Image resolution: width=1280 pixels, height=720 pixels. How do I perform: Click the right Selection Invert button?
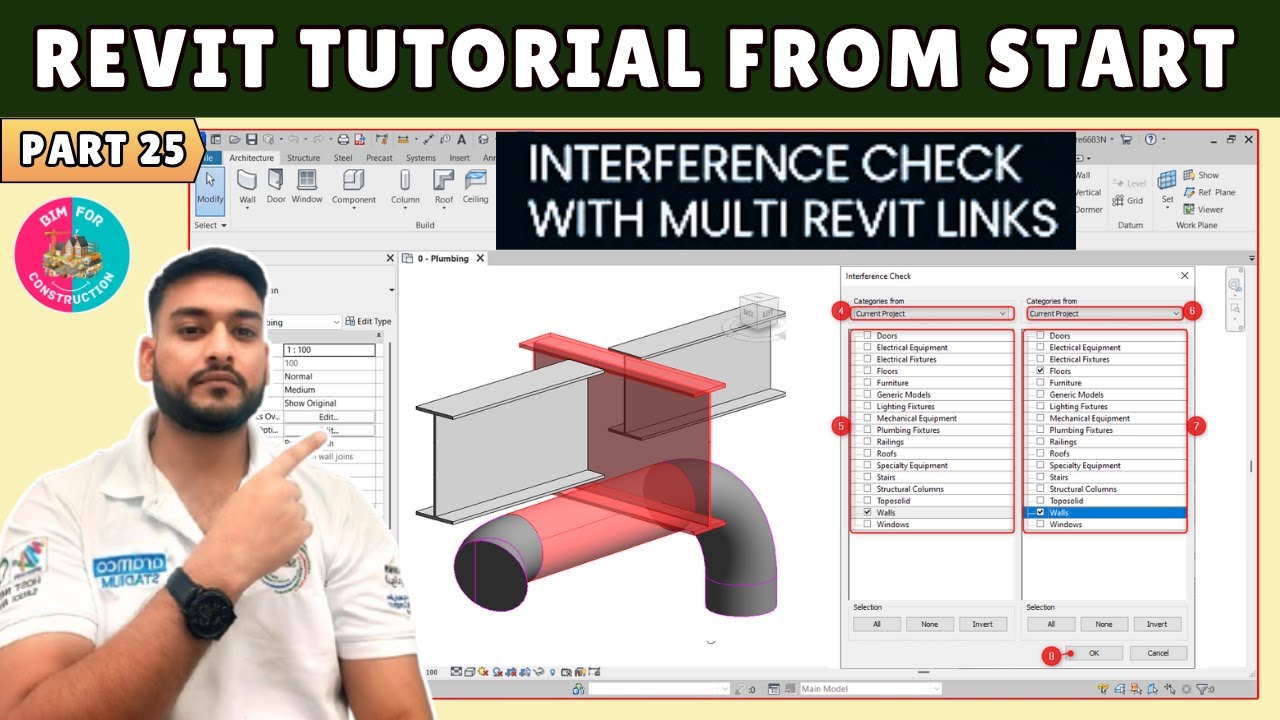[x=1157, y=624]
